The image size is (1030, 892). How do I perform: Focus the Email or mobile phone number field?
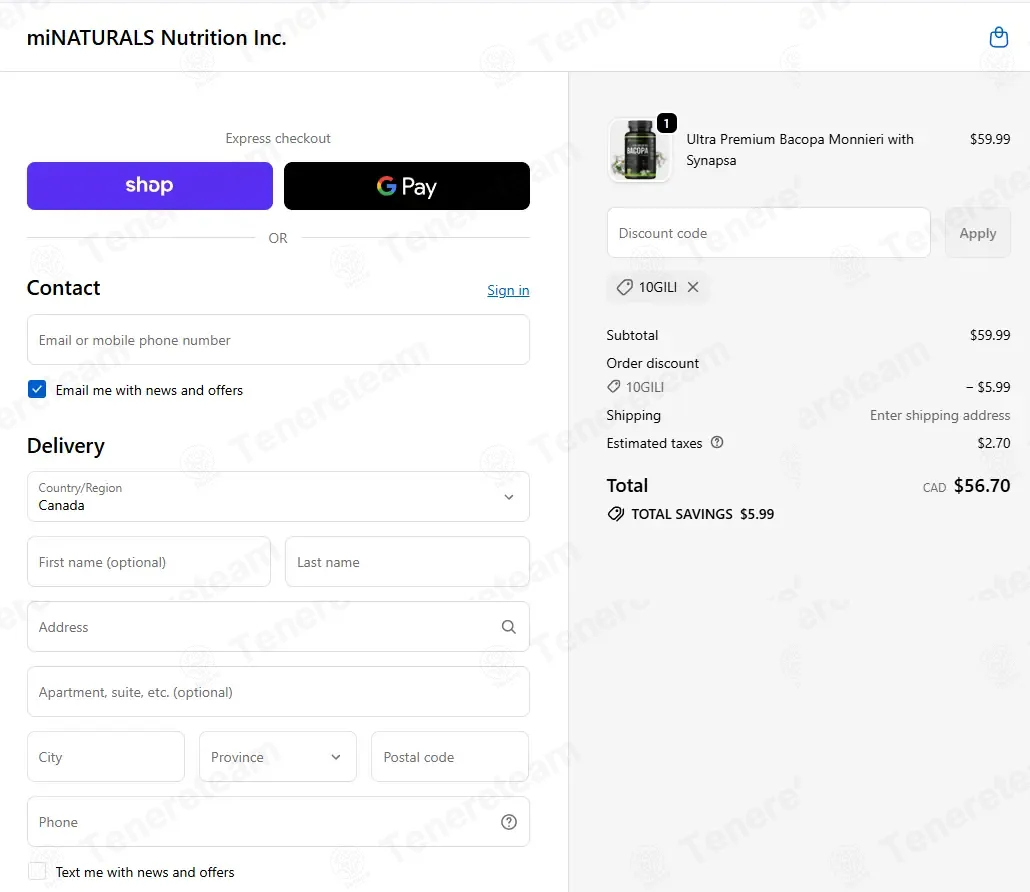click(x=278, y=340)
